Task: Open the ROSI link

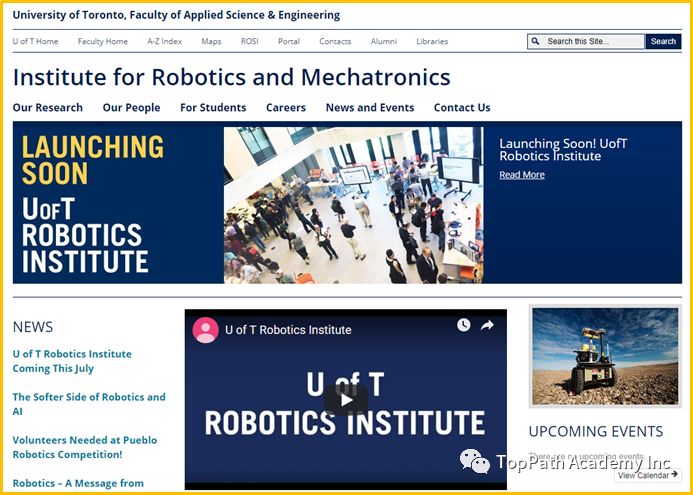Action: [249, 42]
